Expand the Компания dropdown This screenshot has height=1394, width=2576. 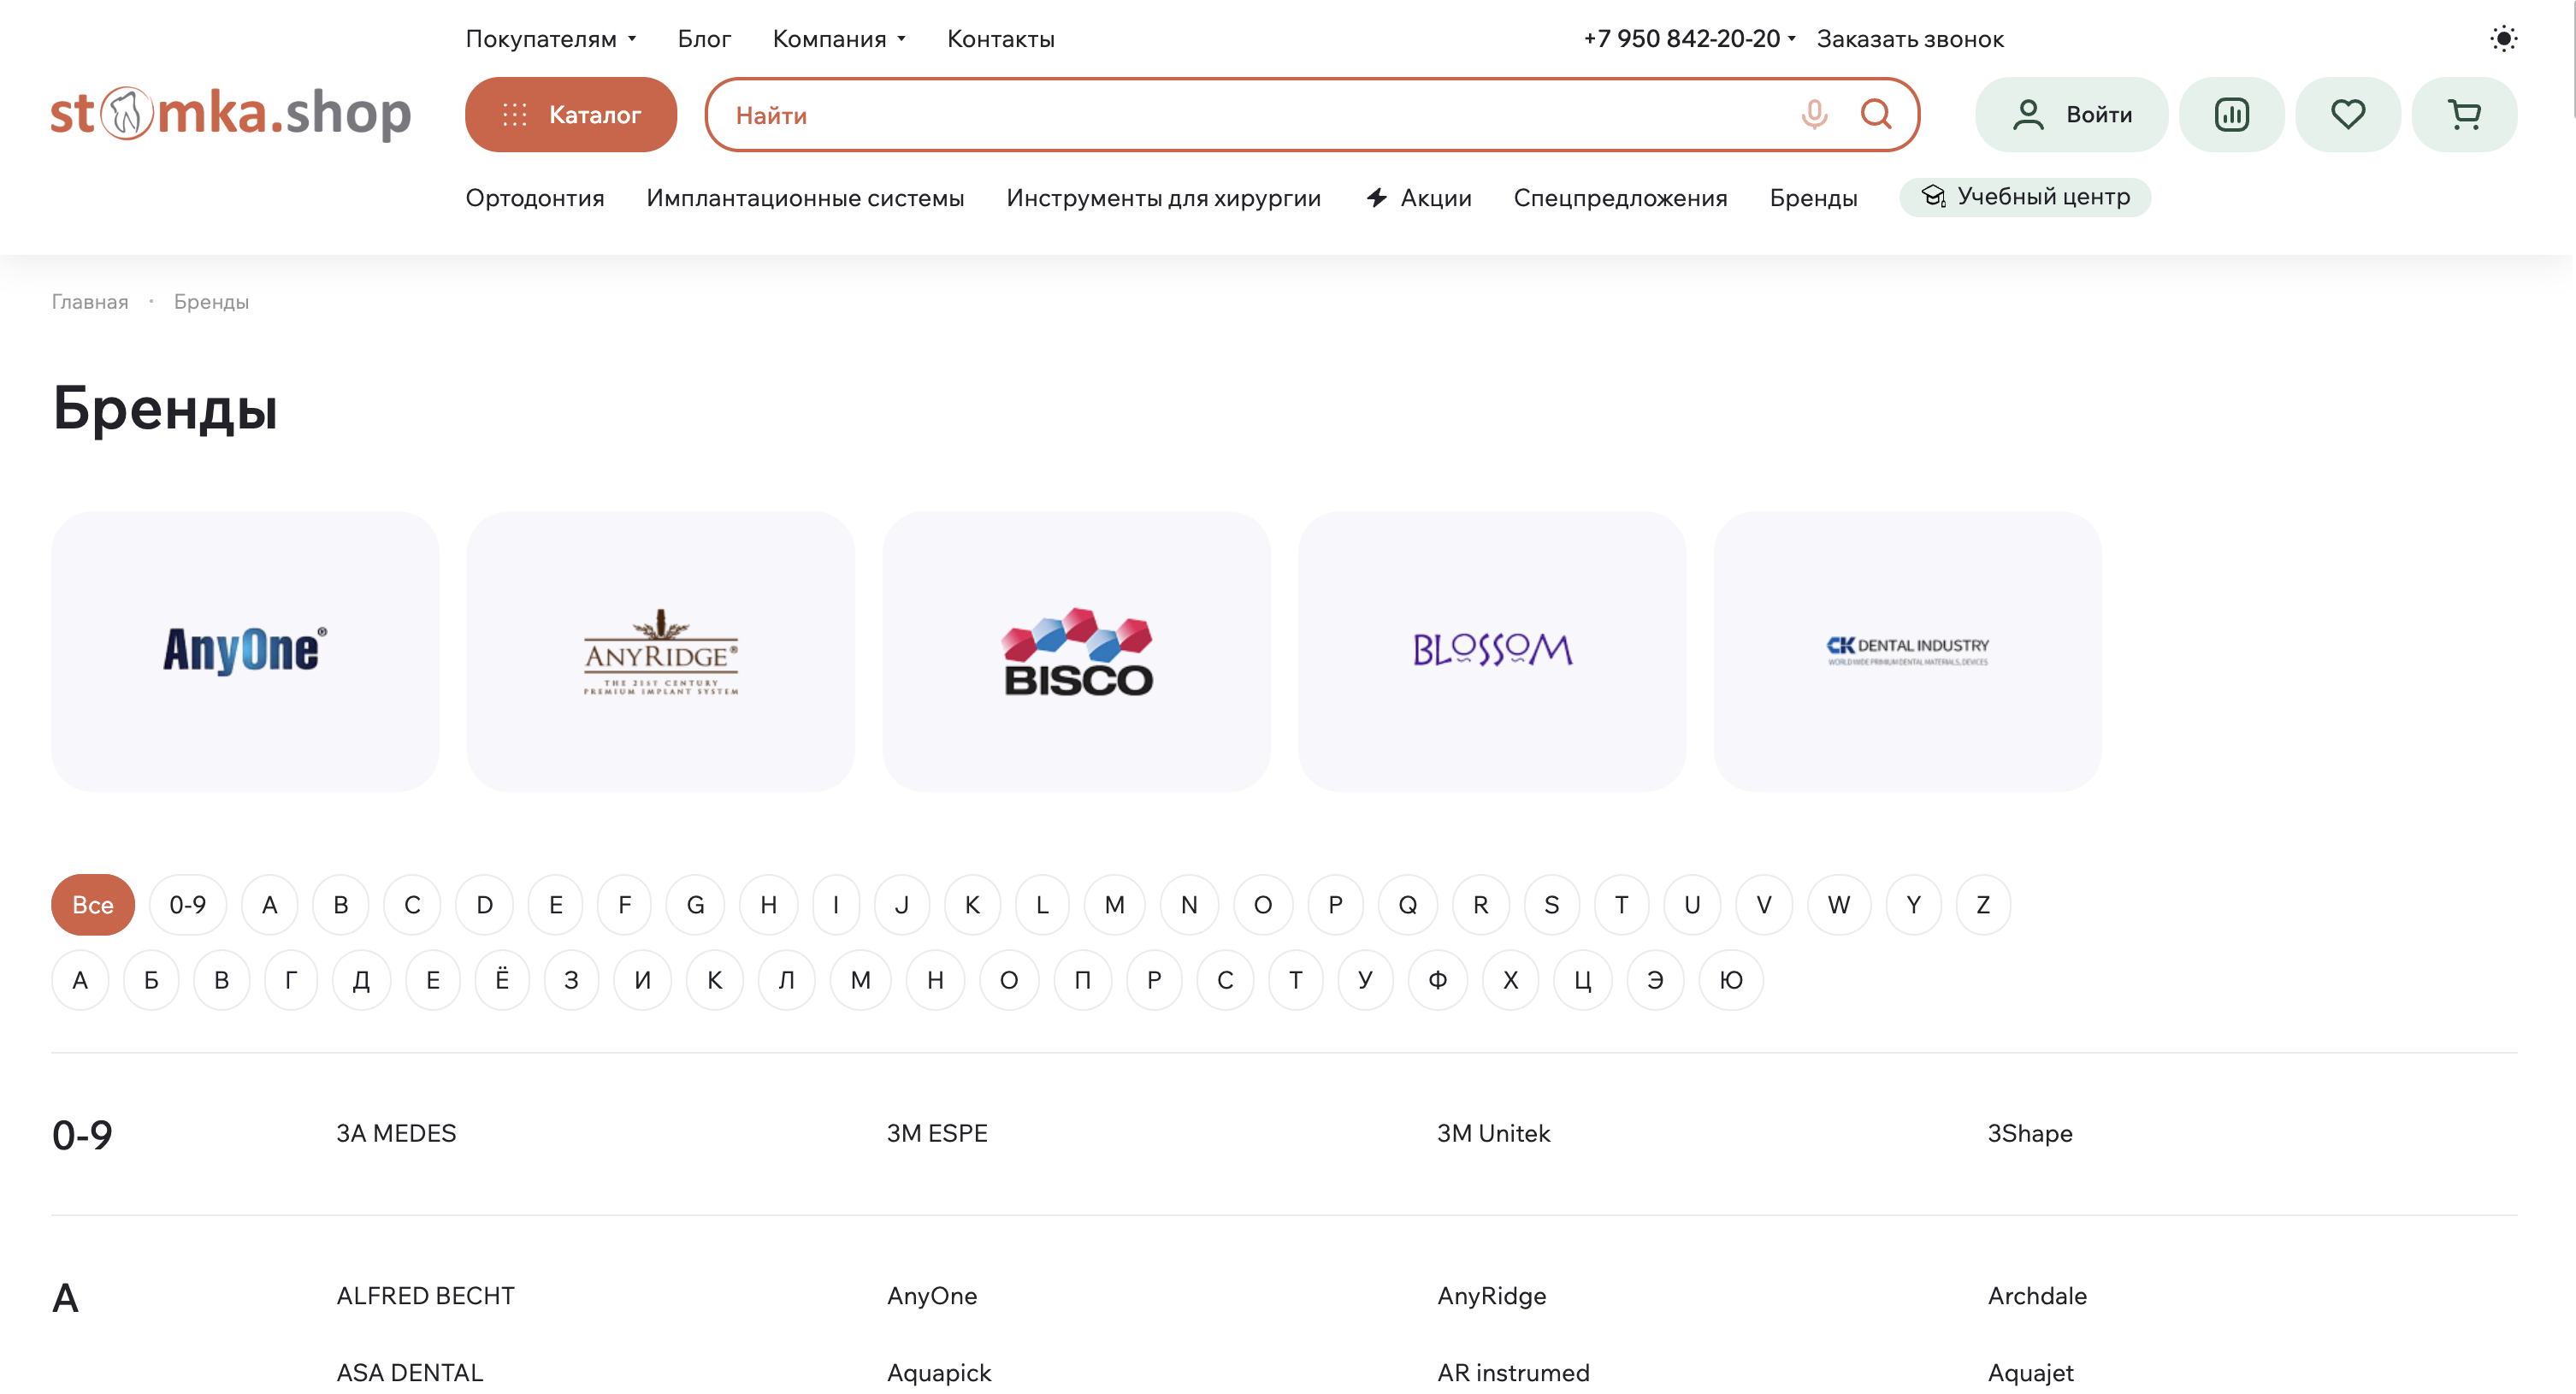840,38
